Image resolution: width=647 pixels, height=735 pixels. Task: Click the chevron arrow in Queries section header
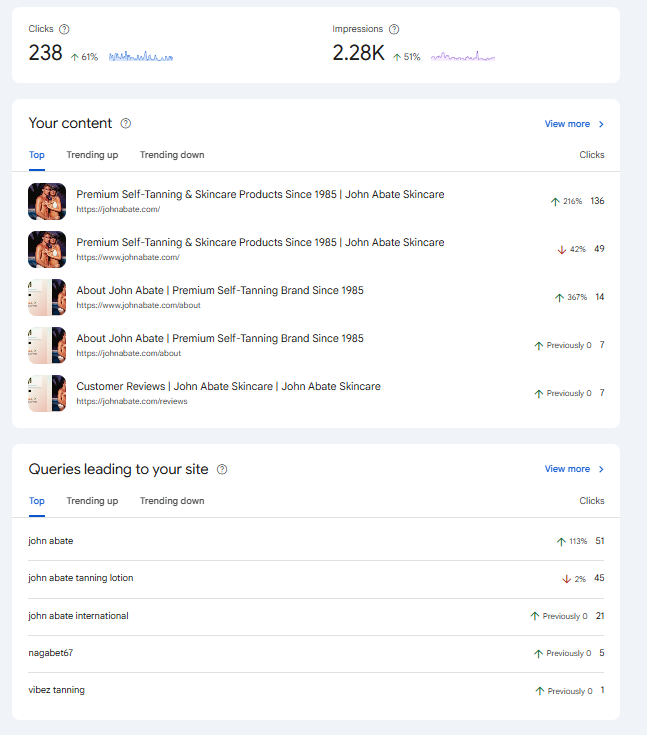point(601,469)
